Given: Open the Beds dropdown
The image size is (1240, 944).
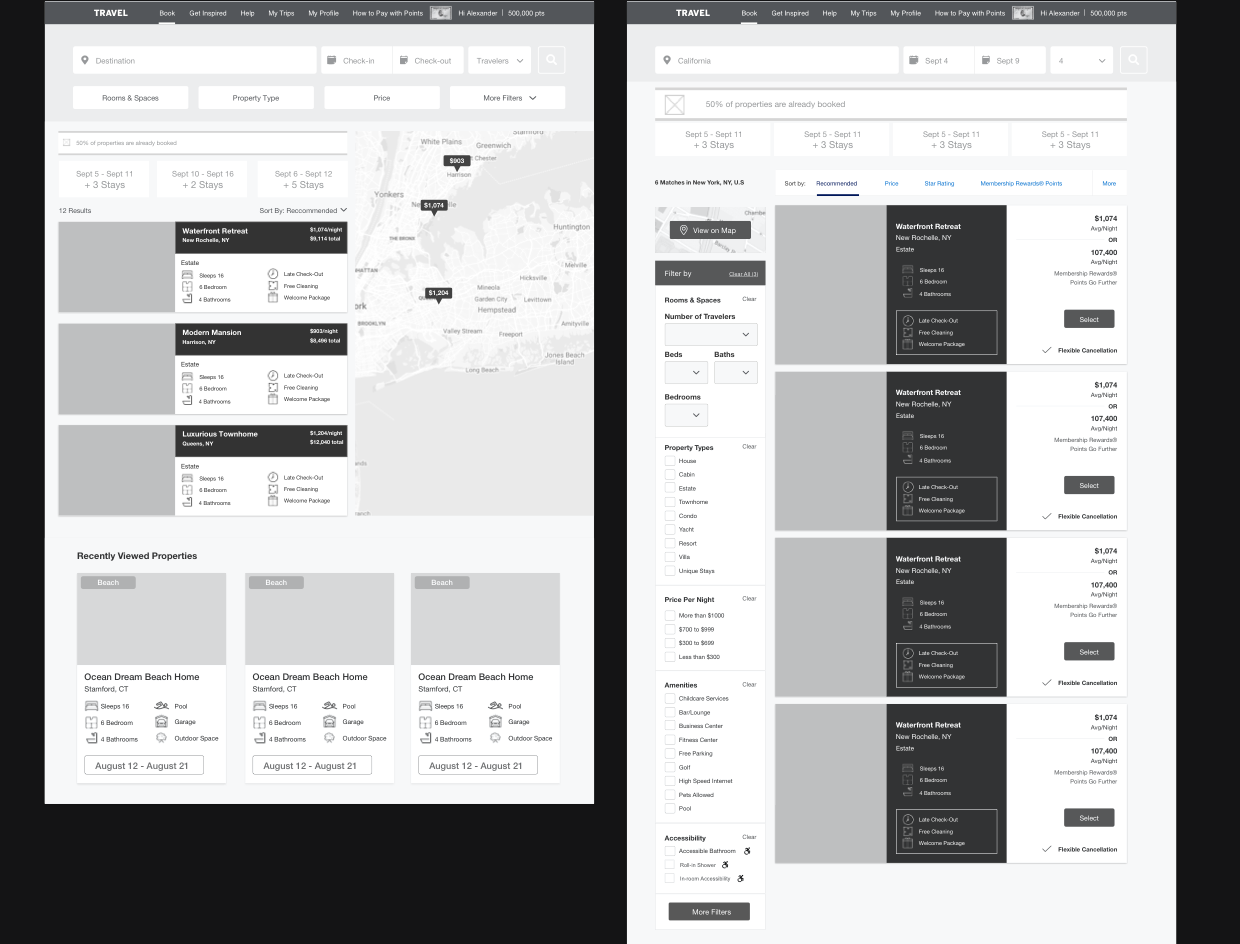Looking at the screenshot, I should tap(686, 372).
